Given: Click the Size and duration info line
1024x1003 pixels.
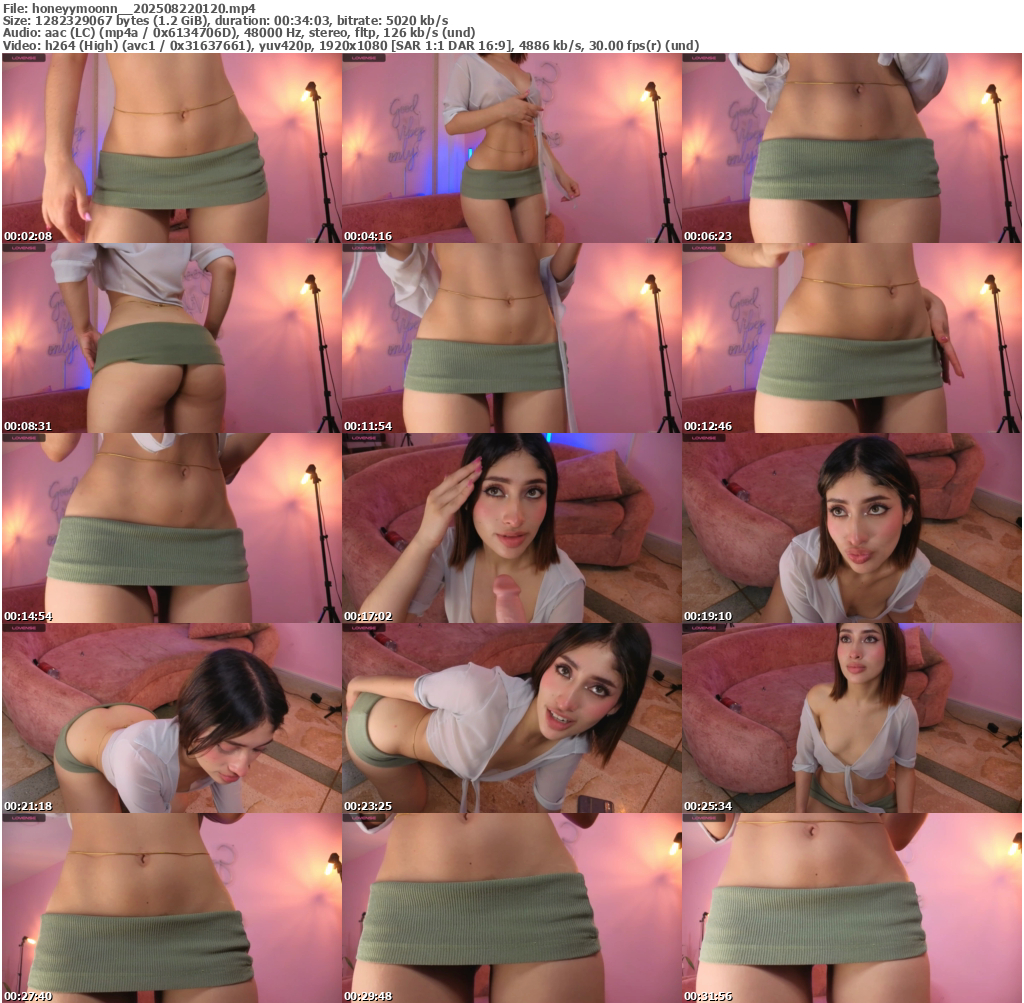Looking at the screenshot, I should (x=225, y=20).
